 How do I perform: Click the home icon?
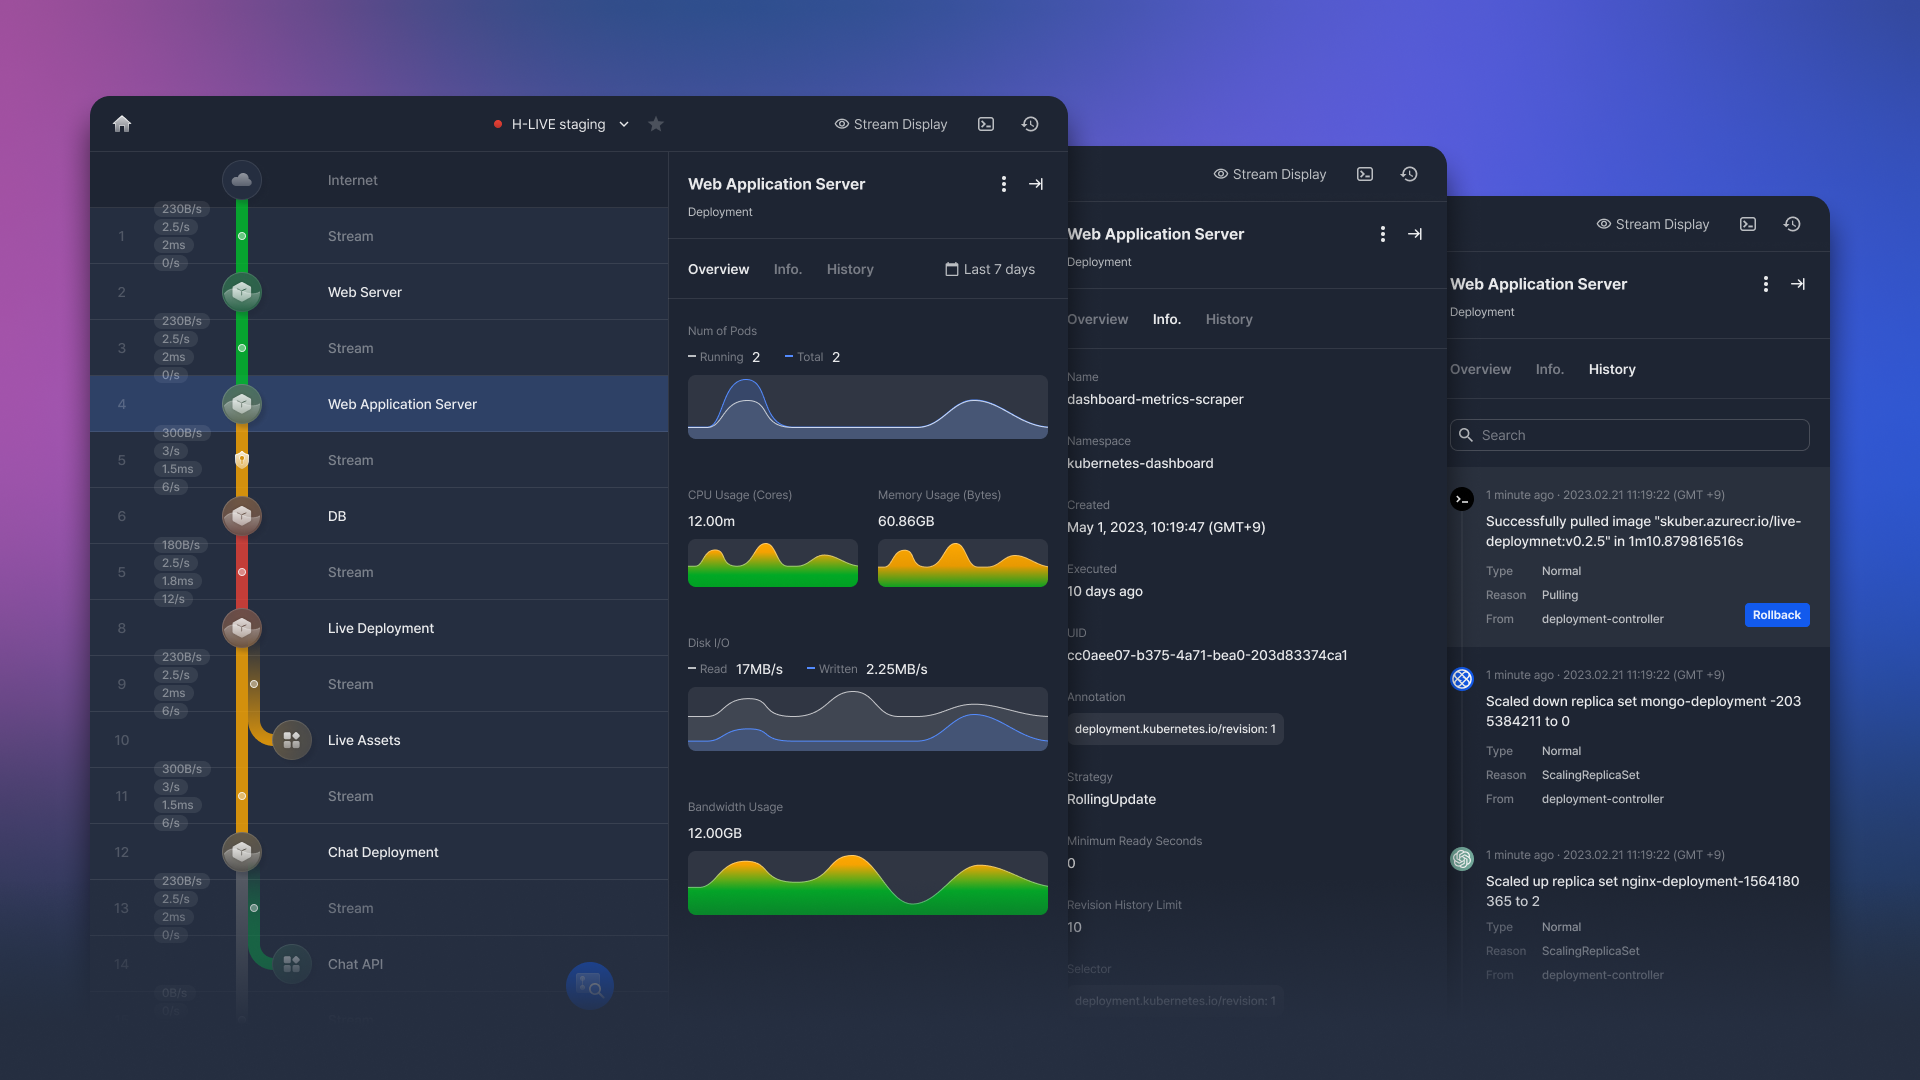122,124
